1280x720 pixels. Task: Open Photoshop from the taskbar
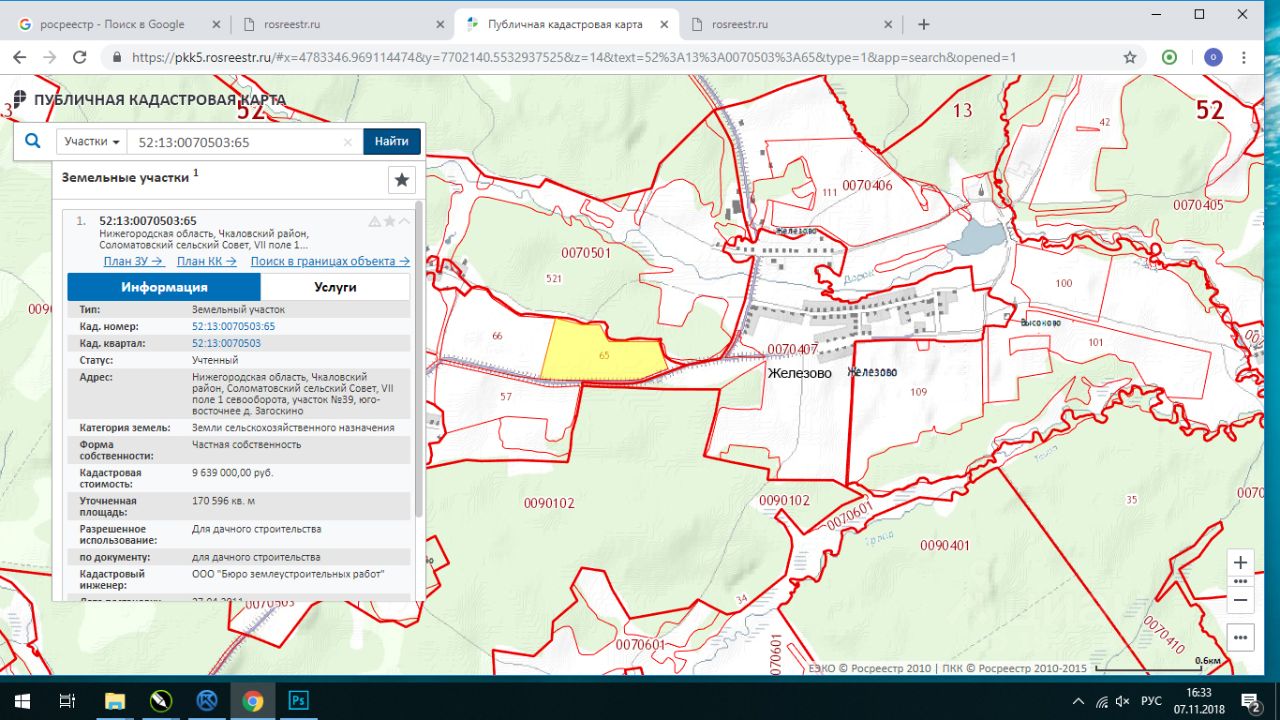click(x=298, y=700)
